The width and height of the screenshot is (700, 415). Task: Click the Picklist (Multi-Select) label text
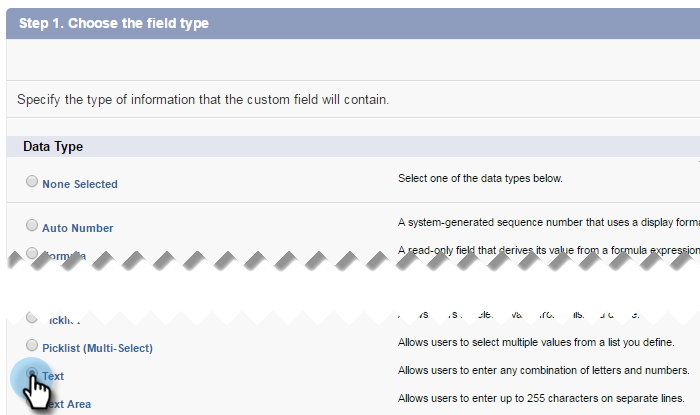coord(97,348)
